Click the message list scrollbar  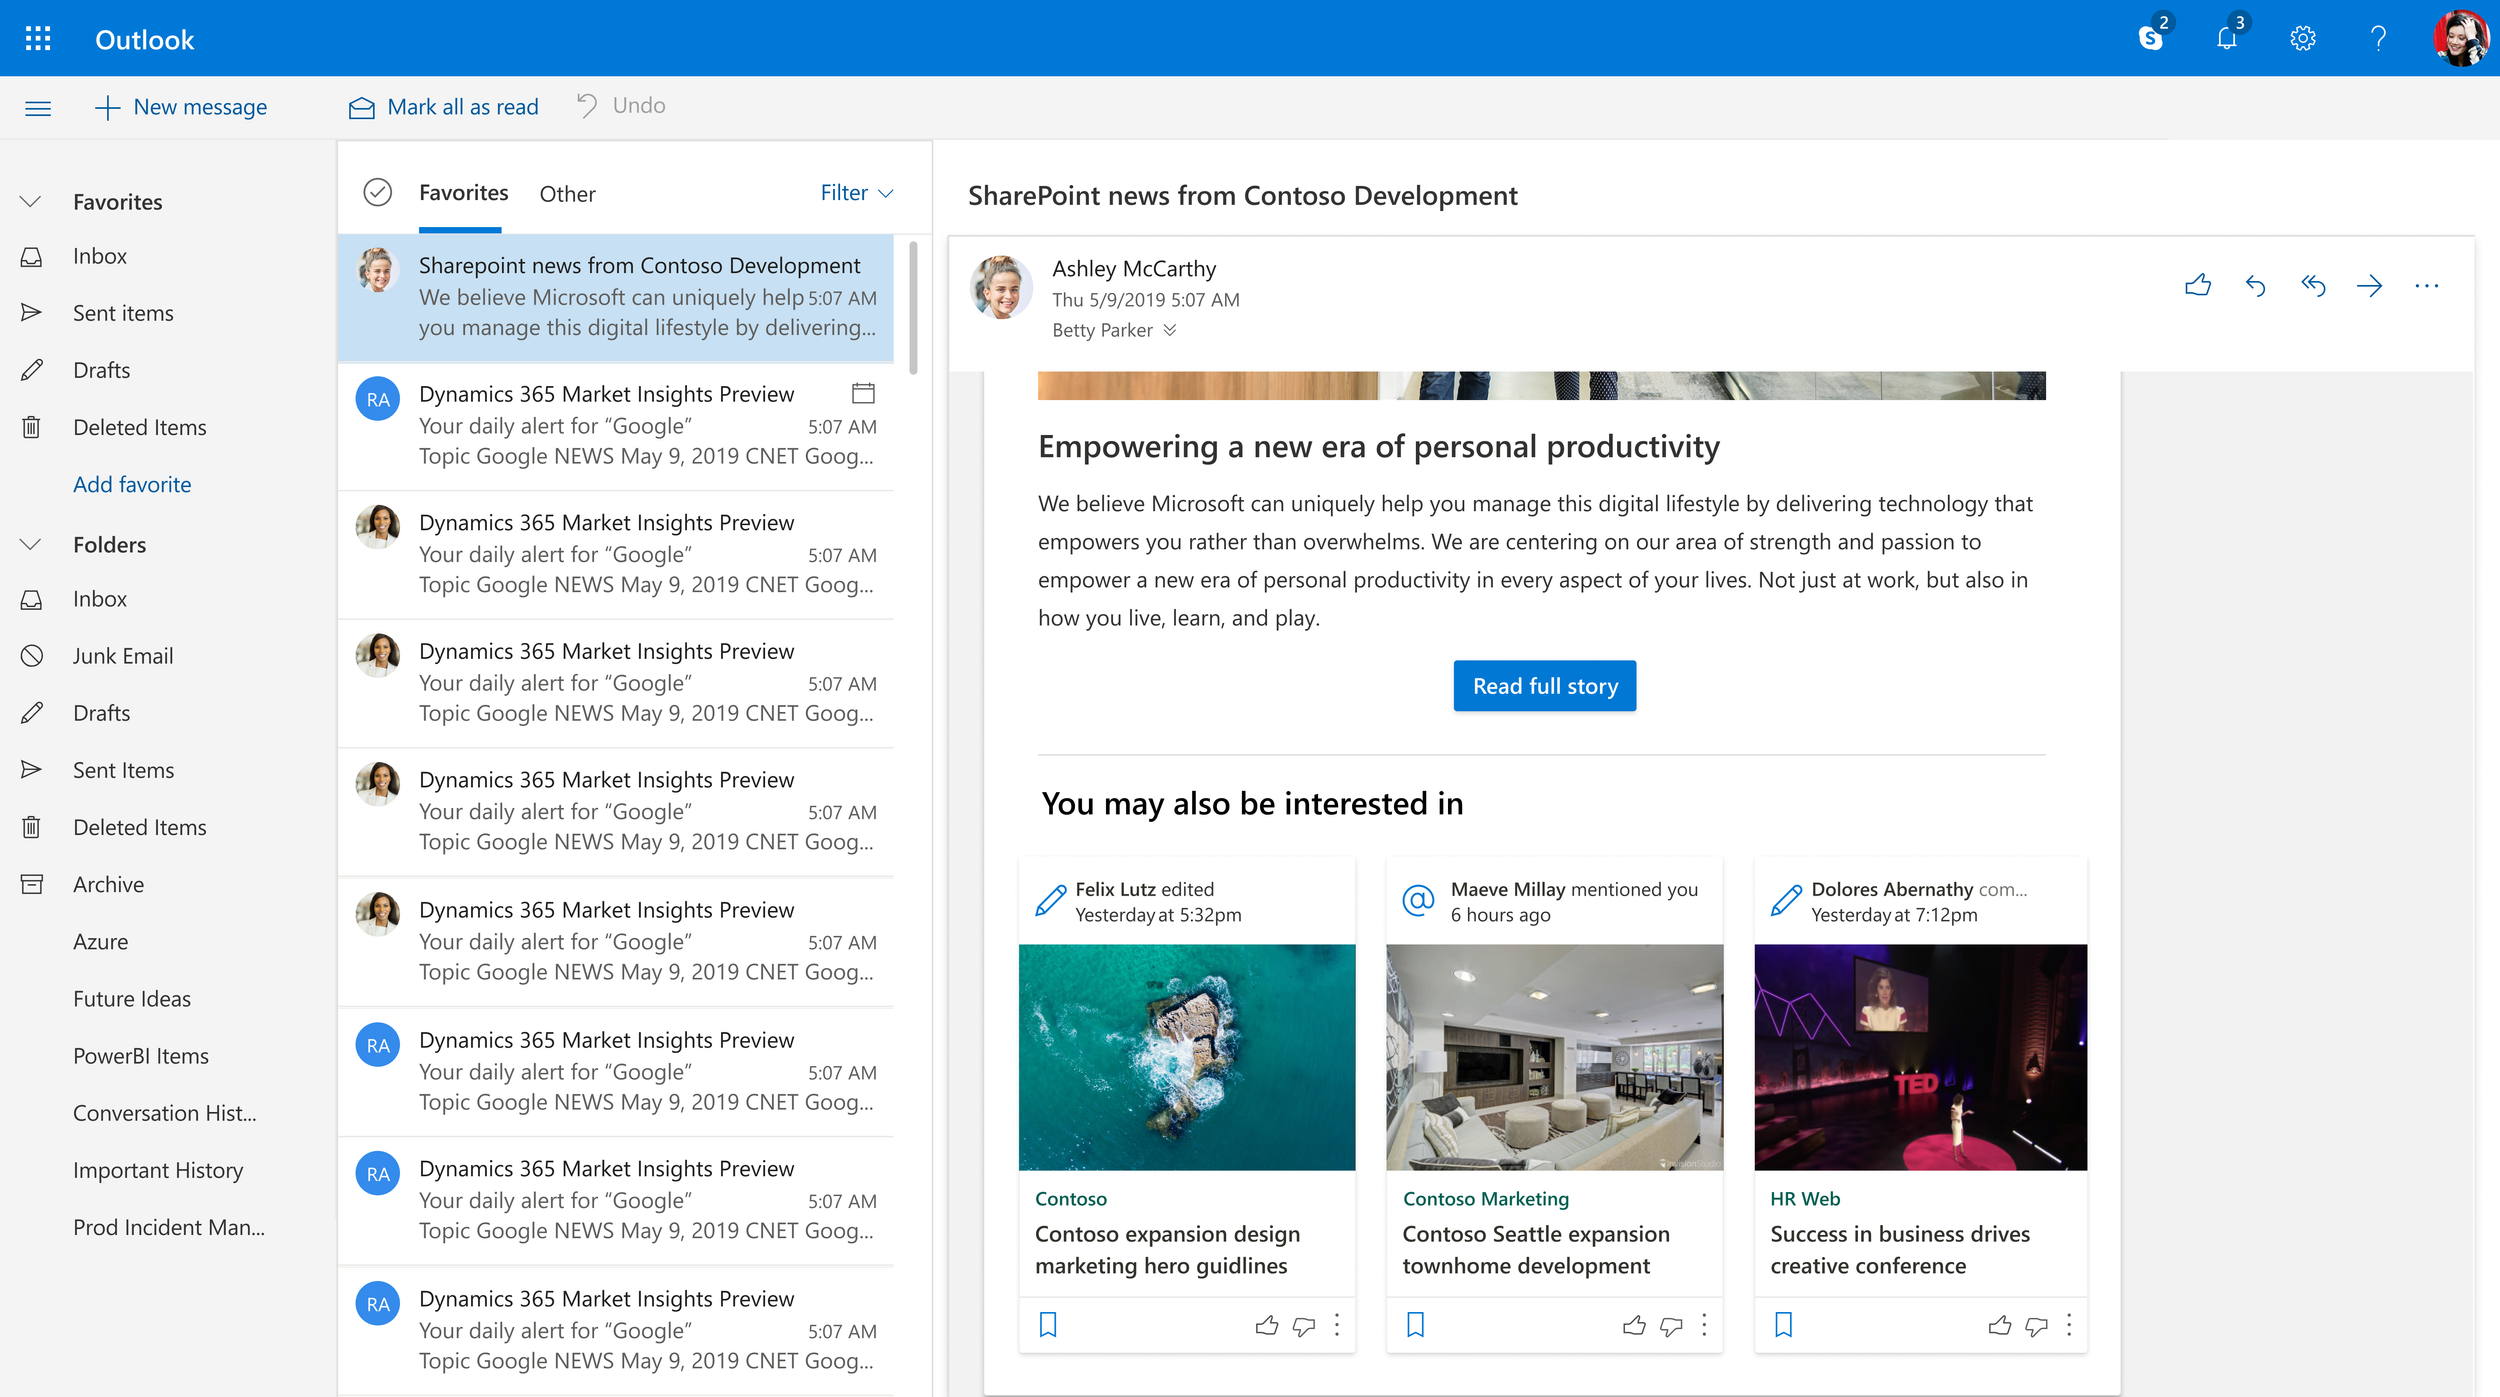(913, 308)
